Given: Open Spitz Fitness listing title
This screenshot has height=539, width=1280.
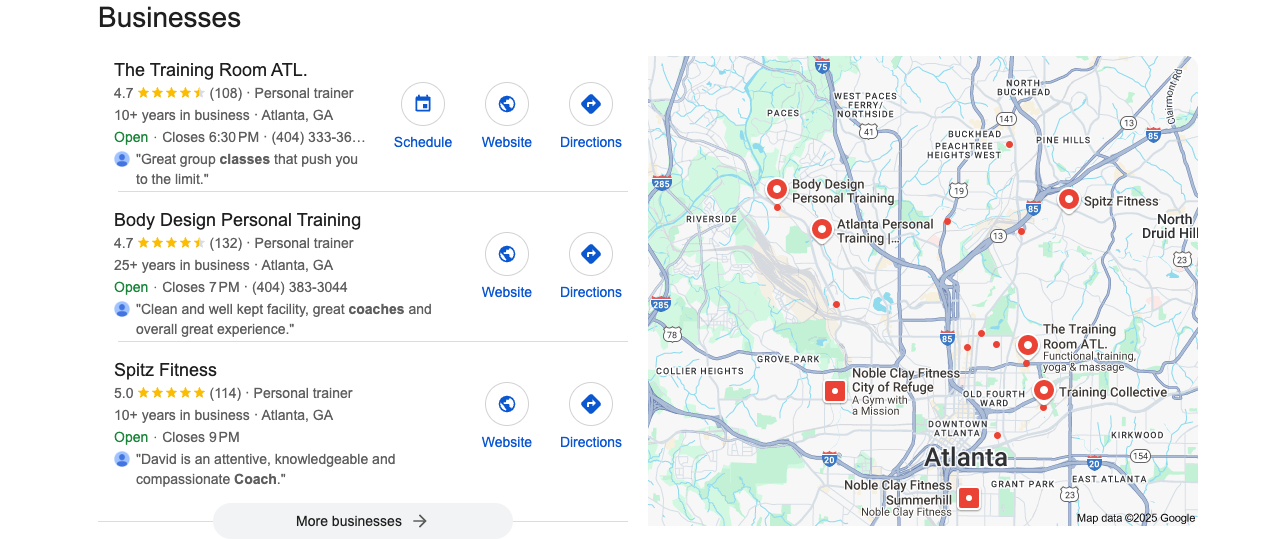Looking at the screenshot, I should (x=165, y=370).
